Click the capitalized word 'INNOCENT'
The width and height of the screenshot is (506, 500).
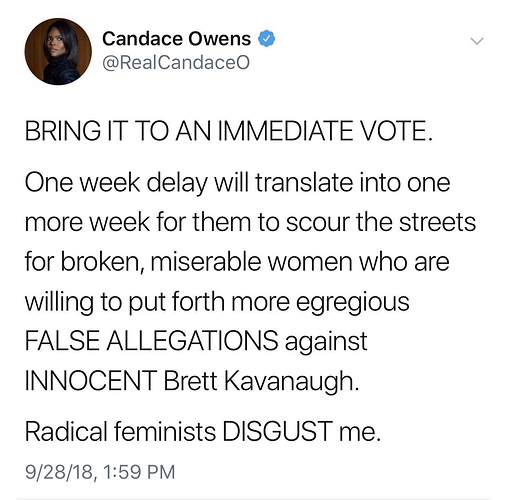pos(91,380)
